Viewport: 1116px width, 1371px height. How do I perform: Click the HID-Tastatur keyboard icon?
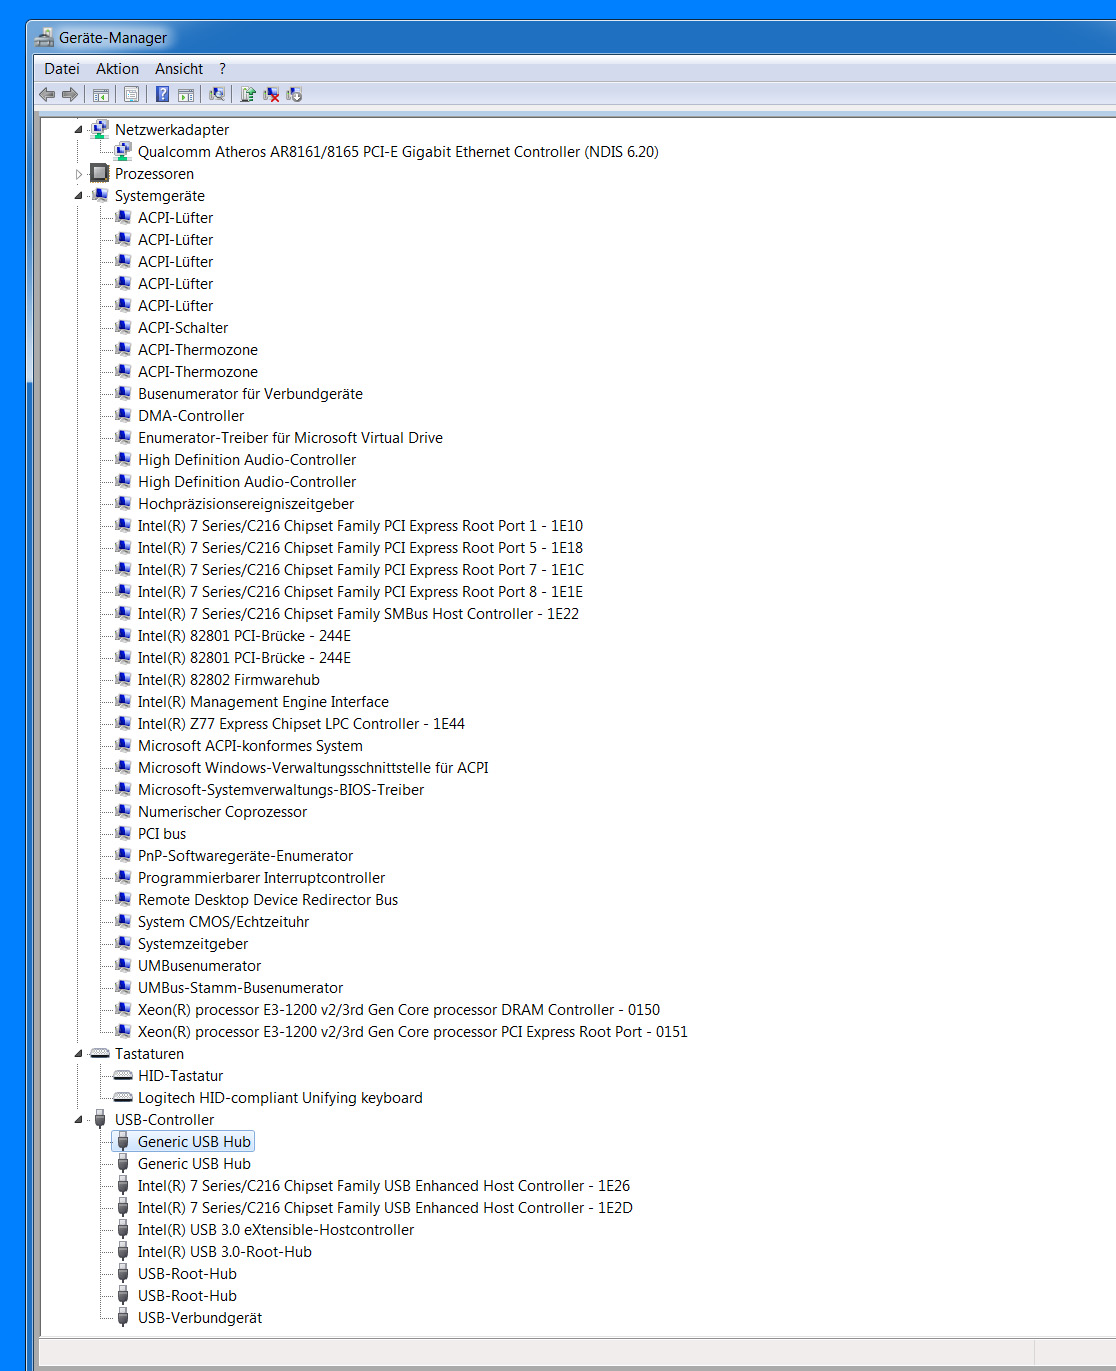(x=122, y=1075)
